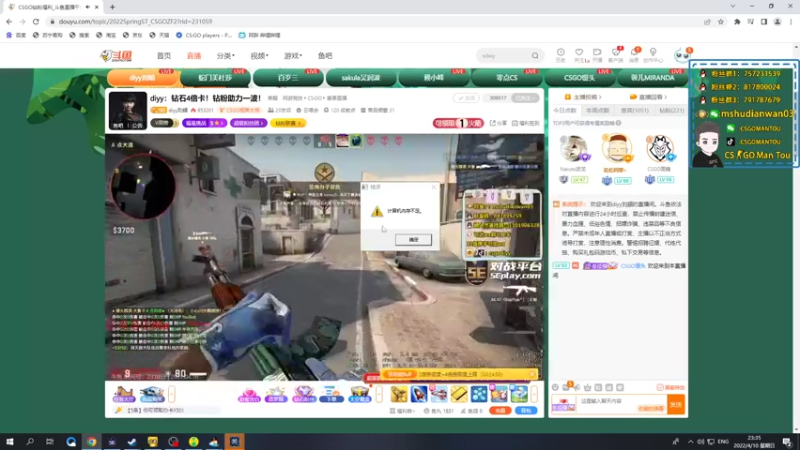Open Chrome in the Windows taskbar
The image size is (800, 450).
(91, 441)
